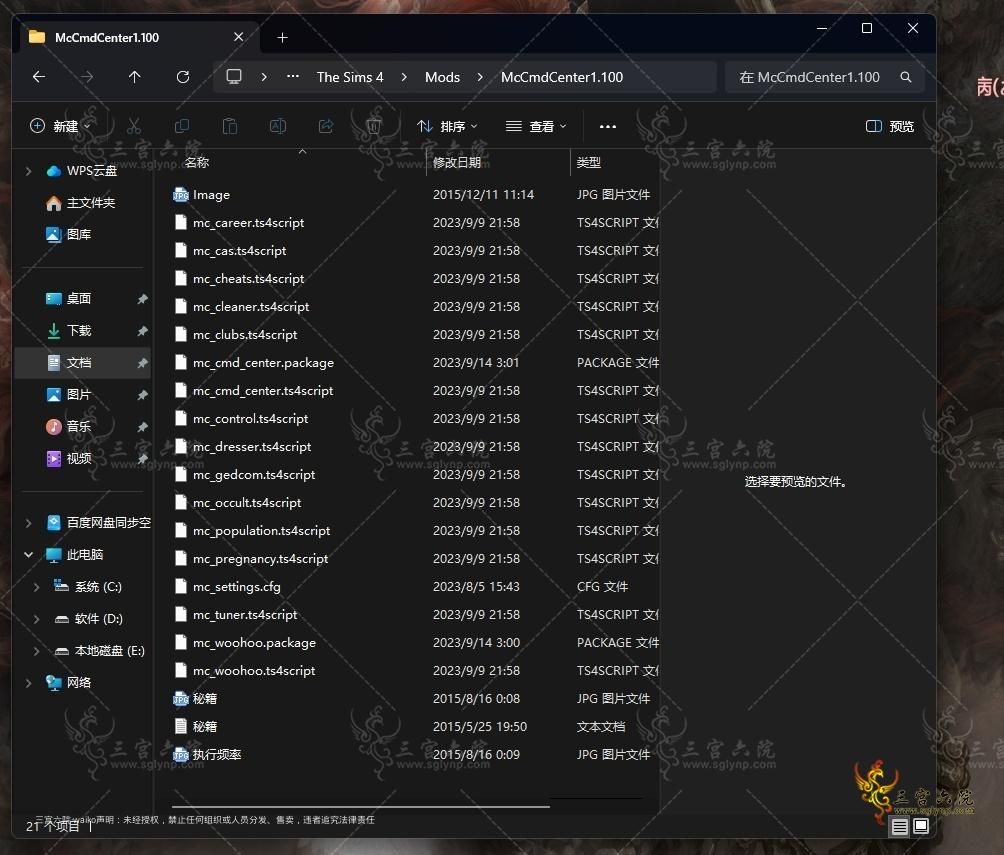Image resolution: width=1004 pixels, height=855 pixels.
Task: Click the horizontal scrollbar of file list
Action: tap(360, 806)
